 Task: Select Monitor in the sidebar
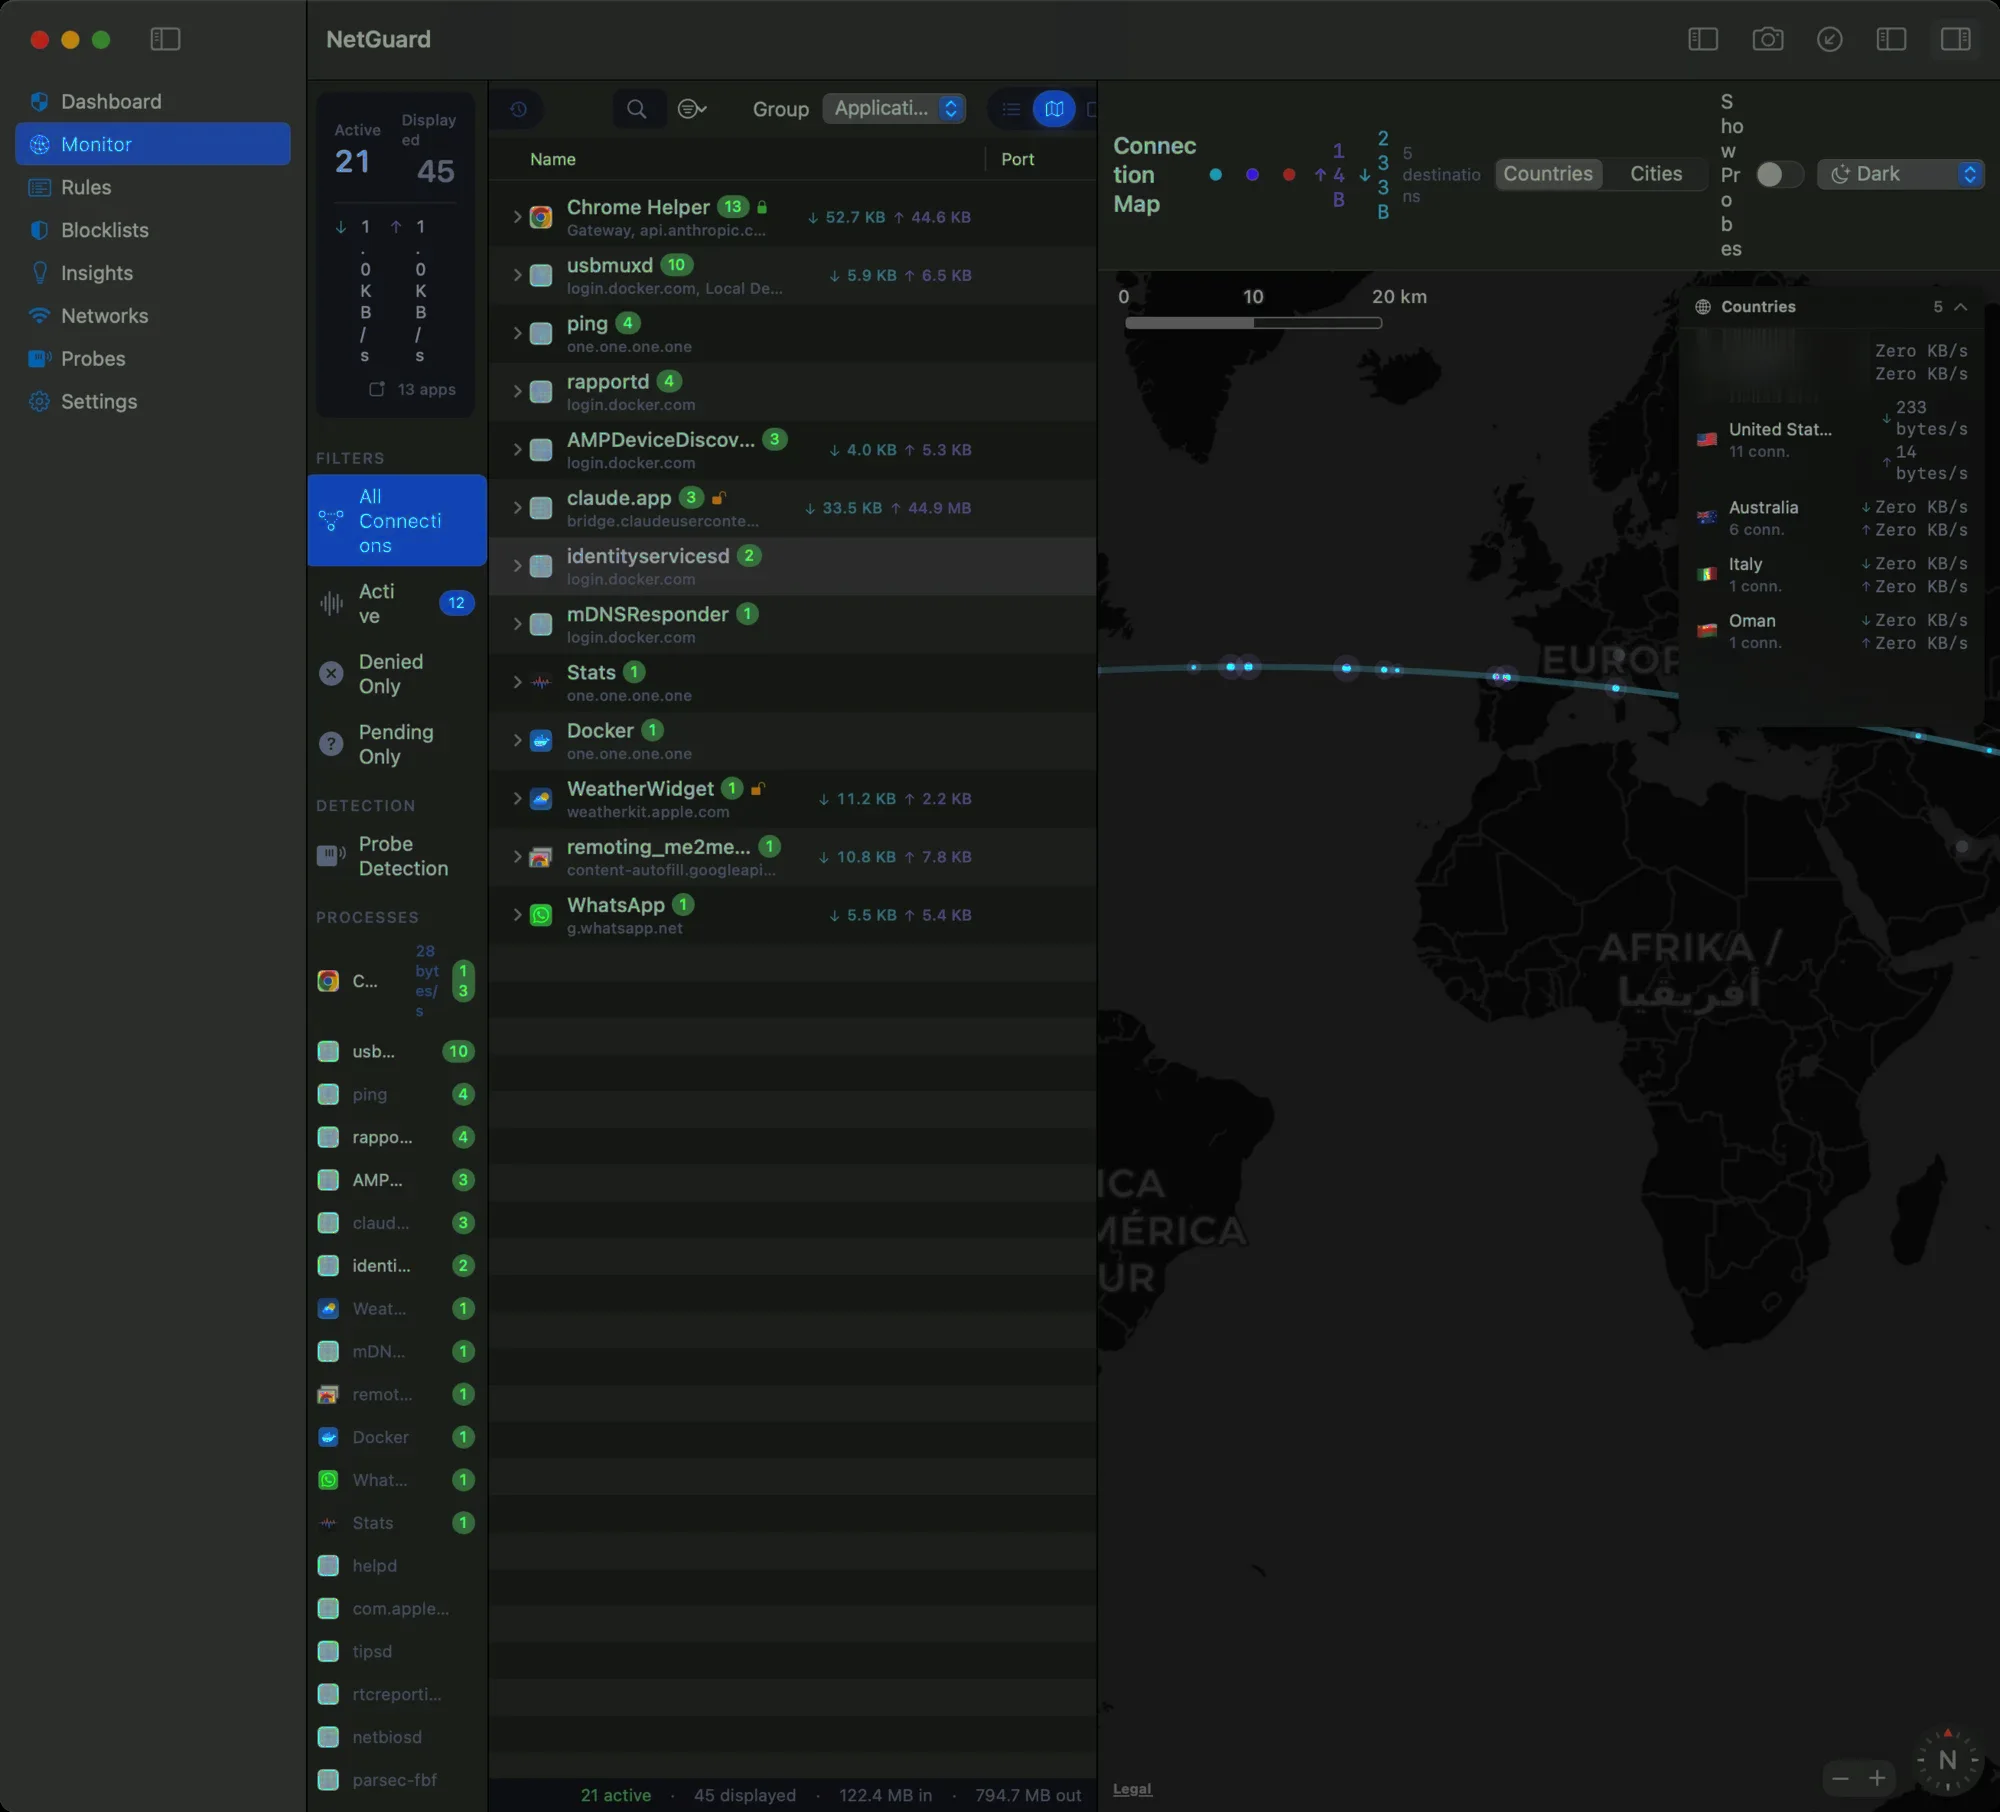152,144
